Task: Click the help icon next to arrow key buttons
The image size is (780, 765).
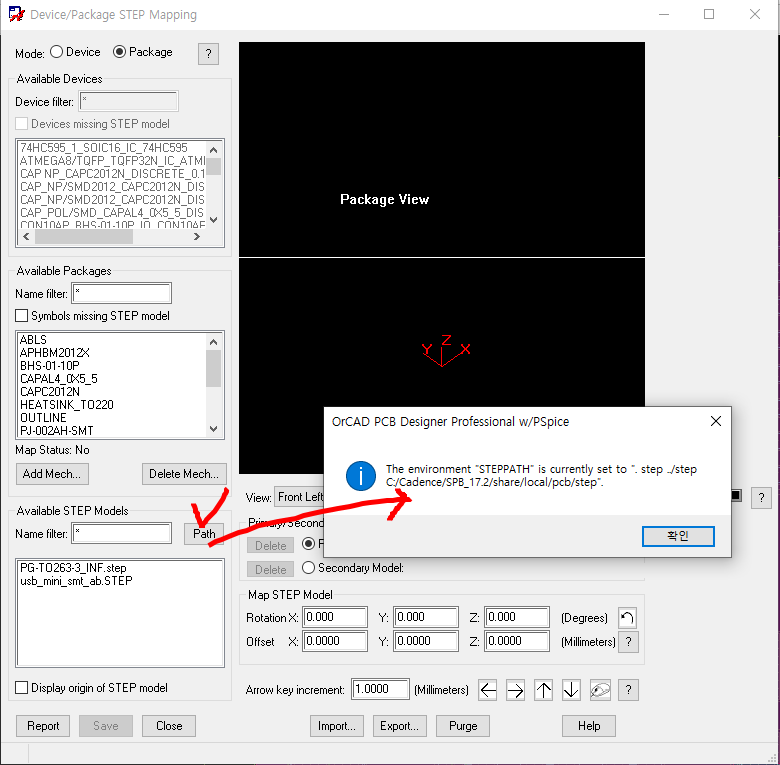Action: coord(628,690)
